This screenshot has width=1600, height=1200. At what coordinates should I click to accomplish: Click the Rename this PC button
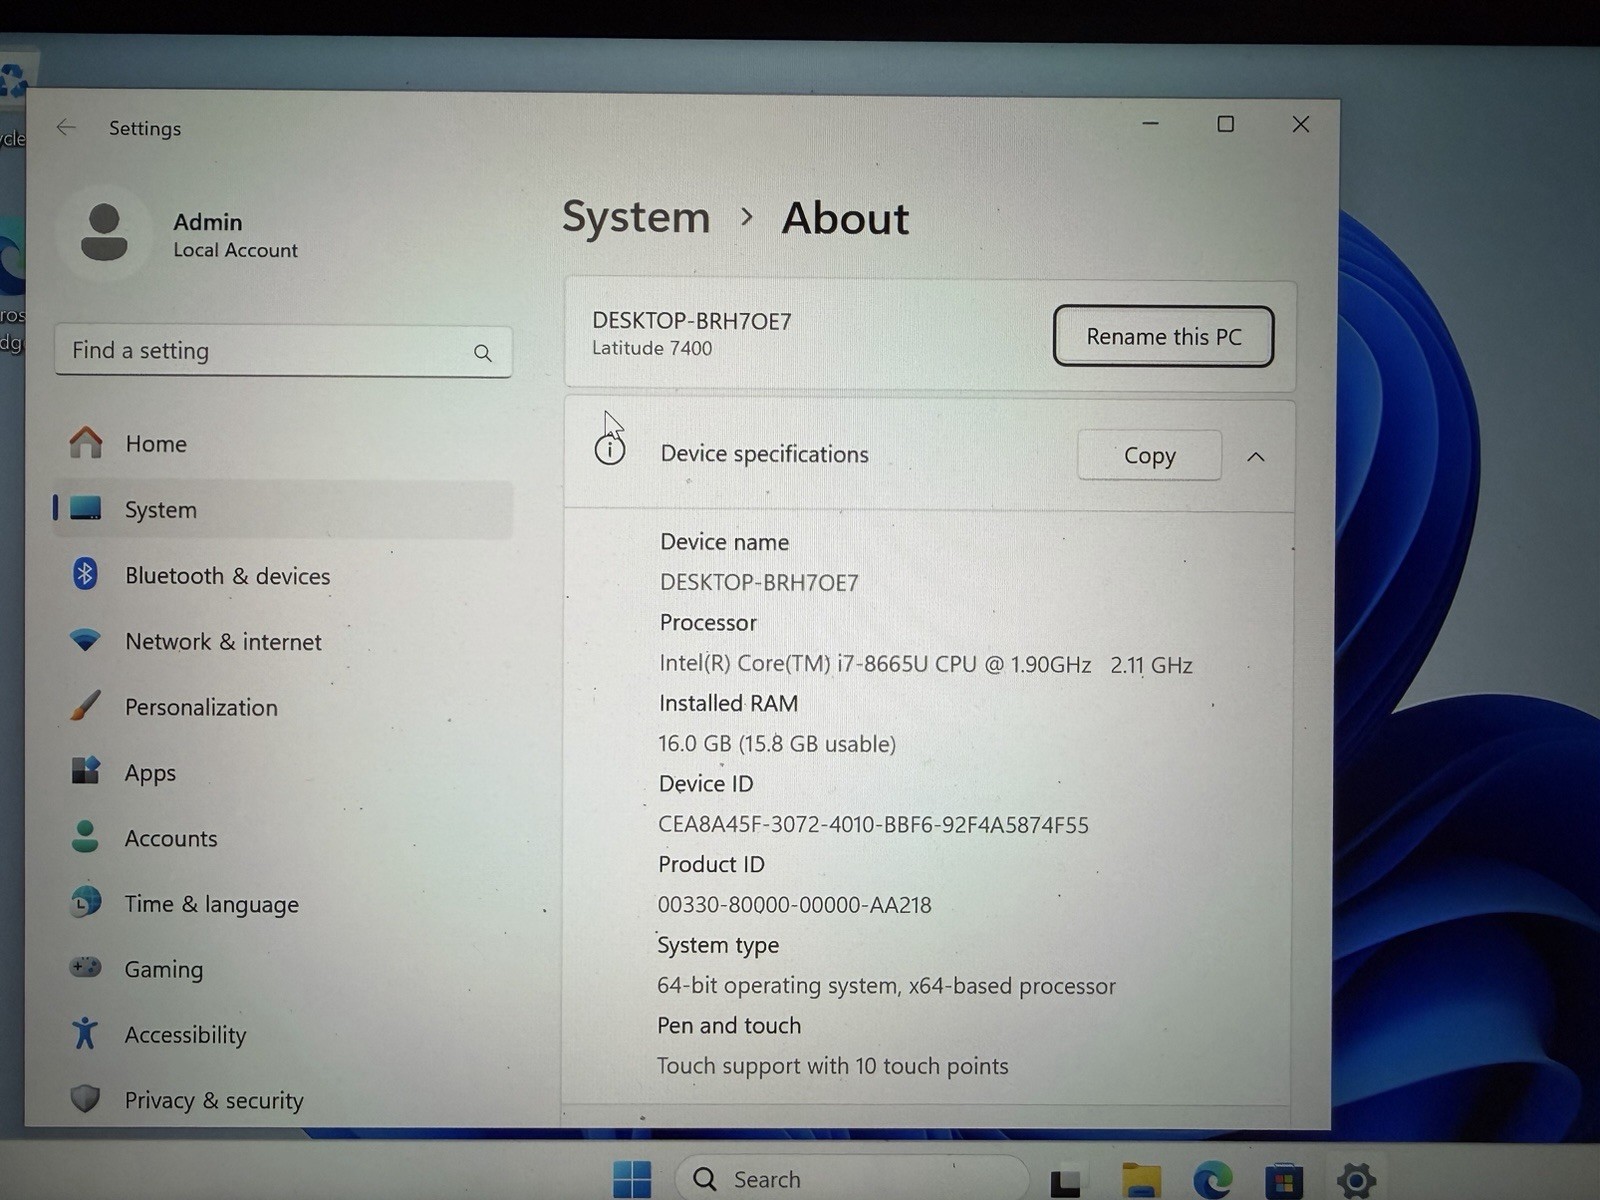pos(1163,336)
